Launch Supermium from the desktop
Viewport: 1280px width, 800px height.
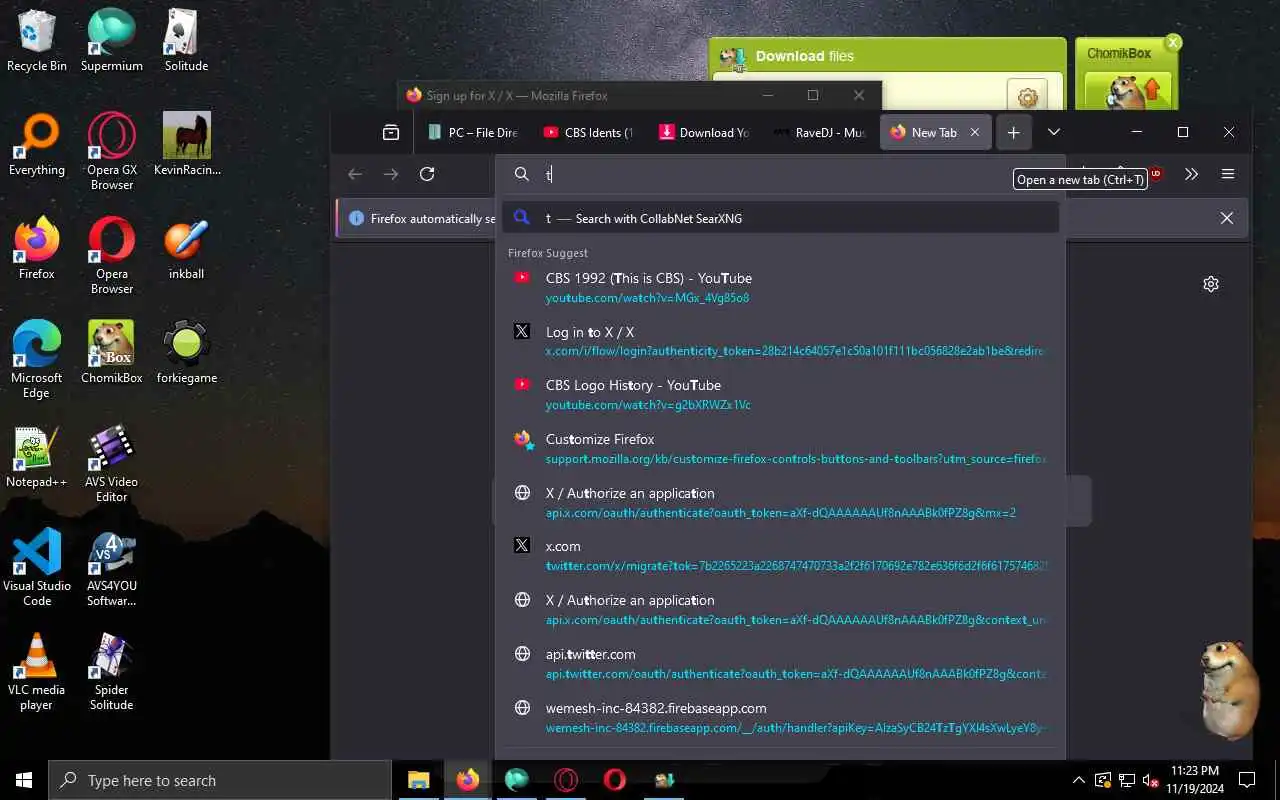click(112, 40)
